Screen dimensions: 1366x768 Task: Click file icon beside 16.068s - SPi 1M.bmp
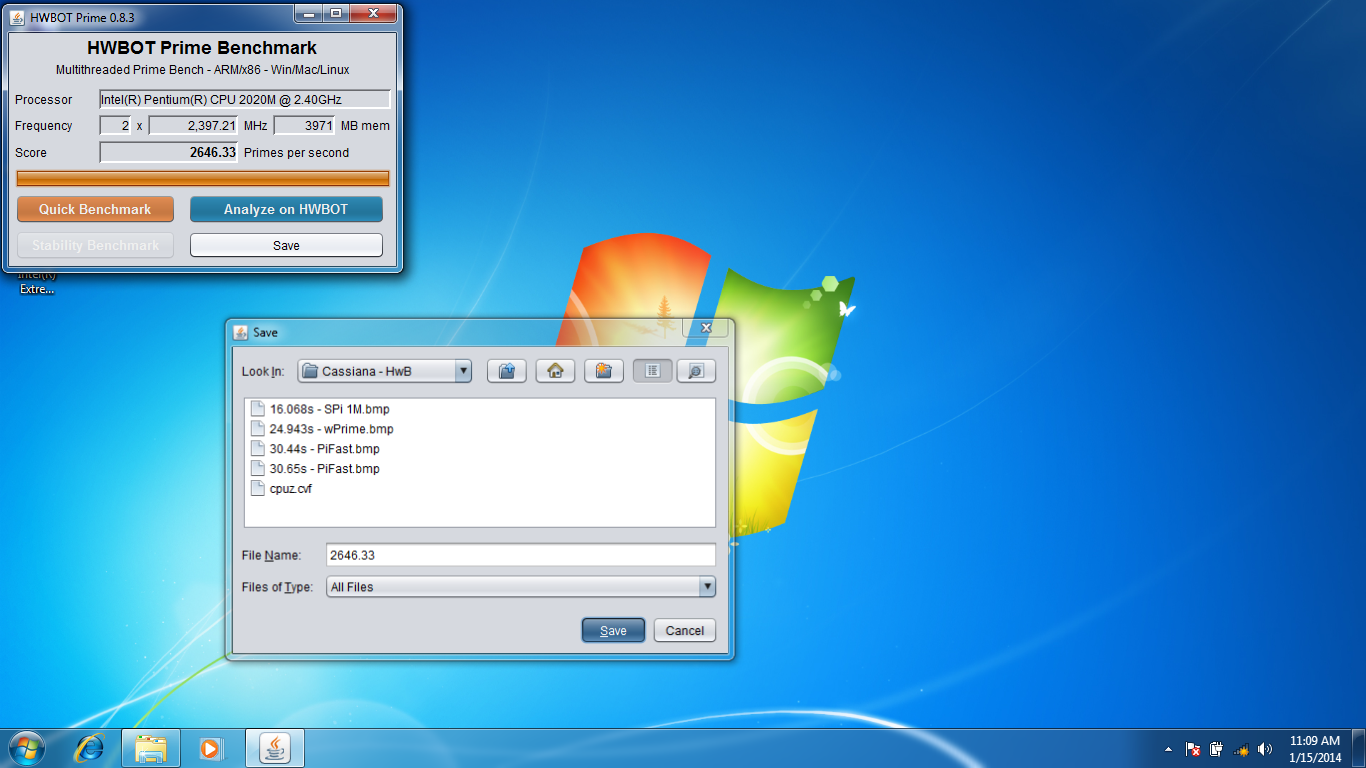tap(258, 409)
